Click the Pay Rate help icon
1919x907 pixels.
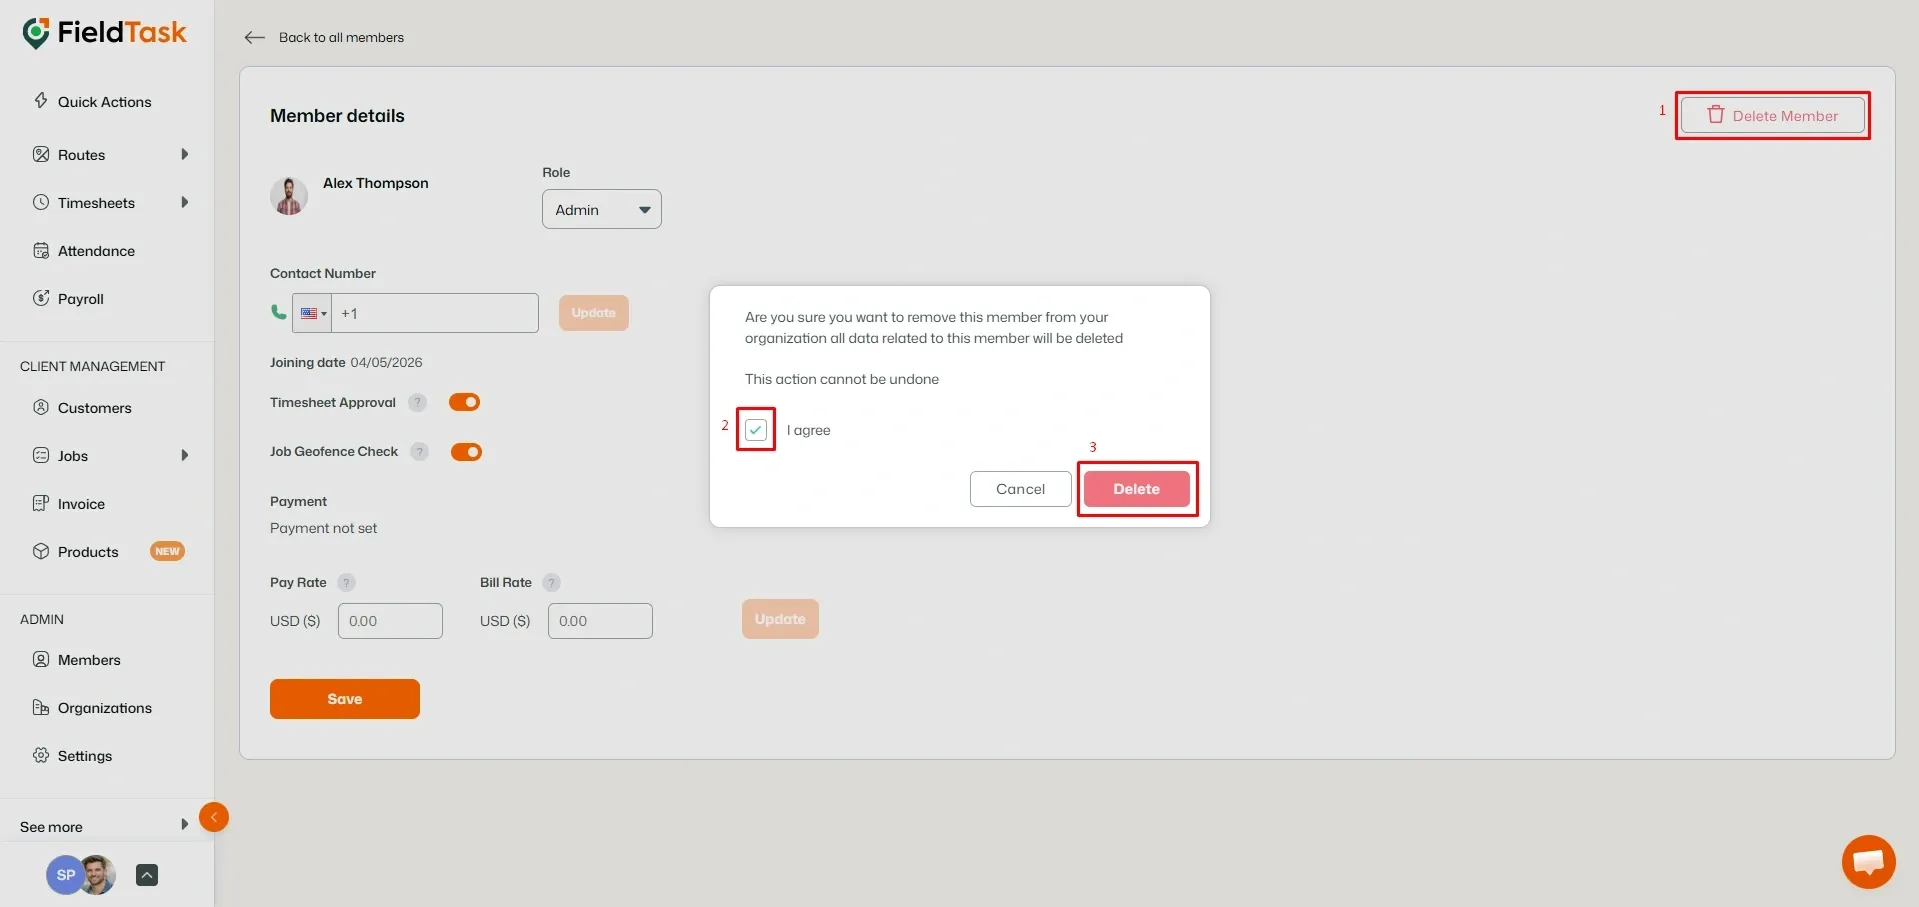coord(347,582)
